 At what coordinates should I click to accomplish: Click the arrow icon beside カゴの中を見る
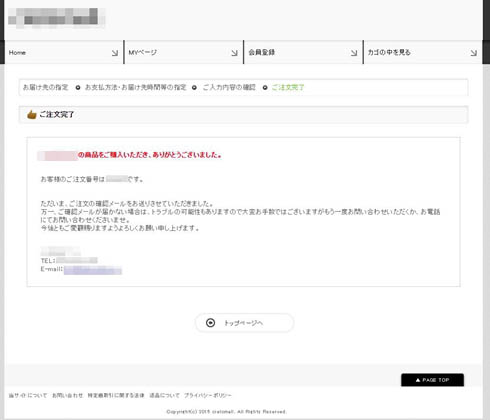pos(474,53)
